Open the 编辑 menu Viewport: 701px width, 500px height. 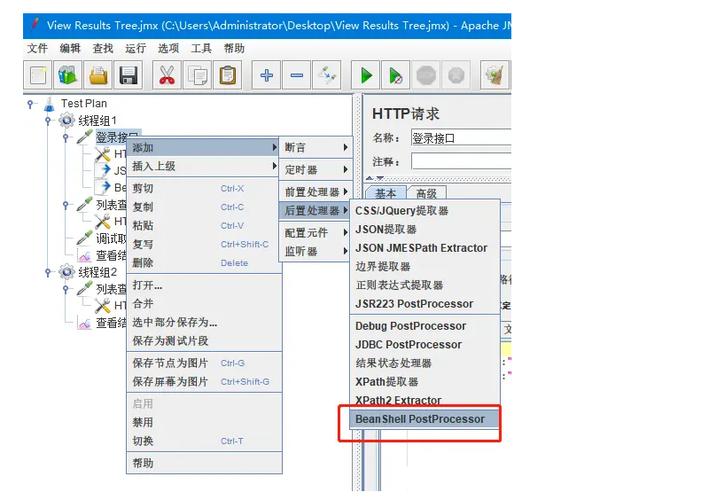[70, 48]
